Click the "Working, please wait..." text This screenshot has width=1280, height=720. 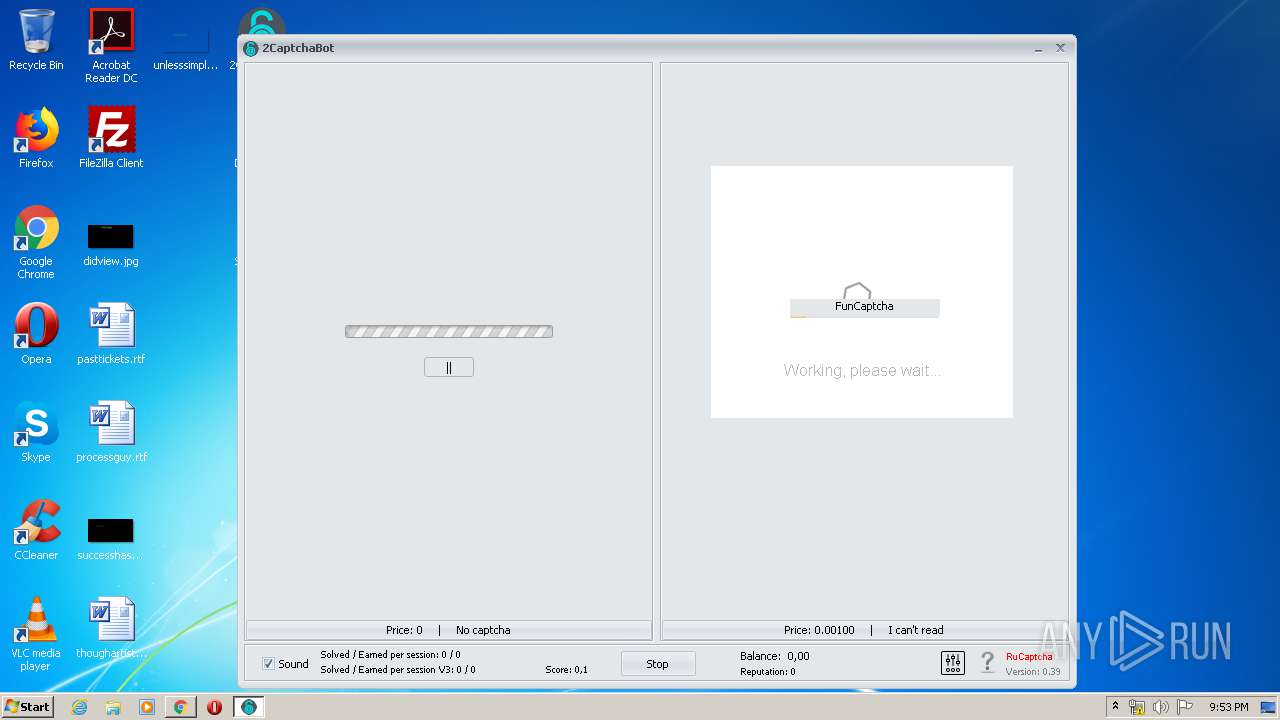pos(862,370)
